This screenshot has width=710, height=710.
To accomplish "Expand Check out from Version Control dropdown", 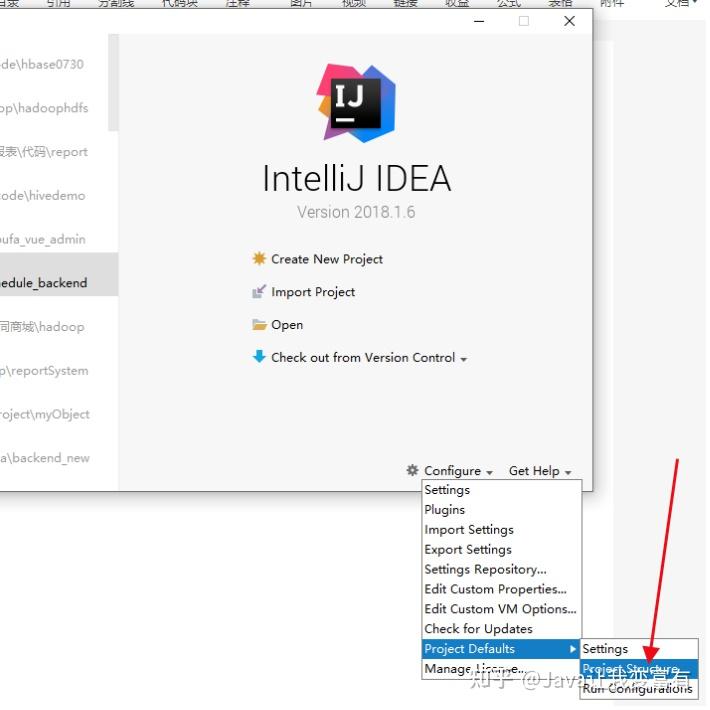I will point(369,358).
